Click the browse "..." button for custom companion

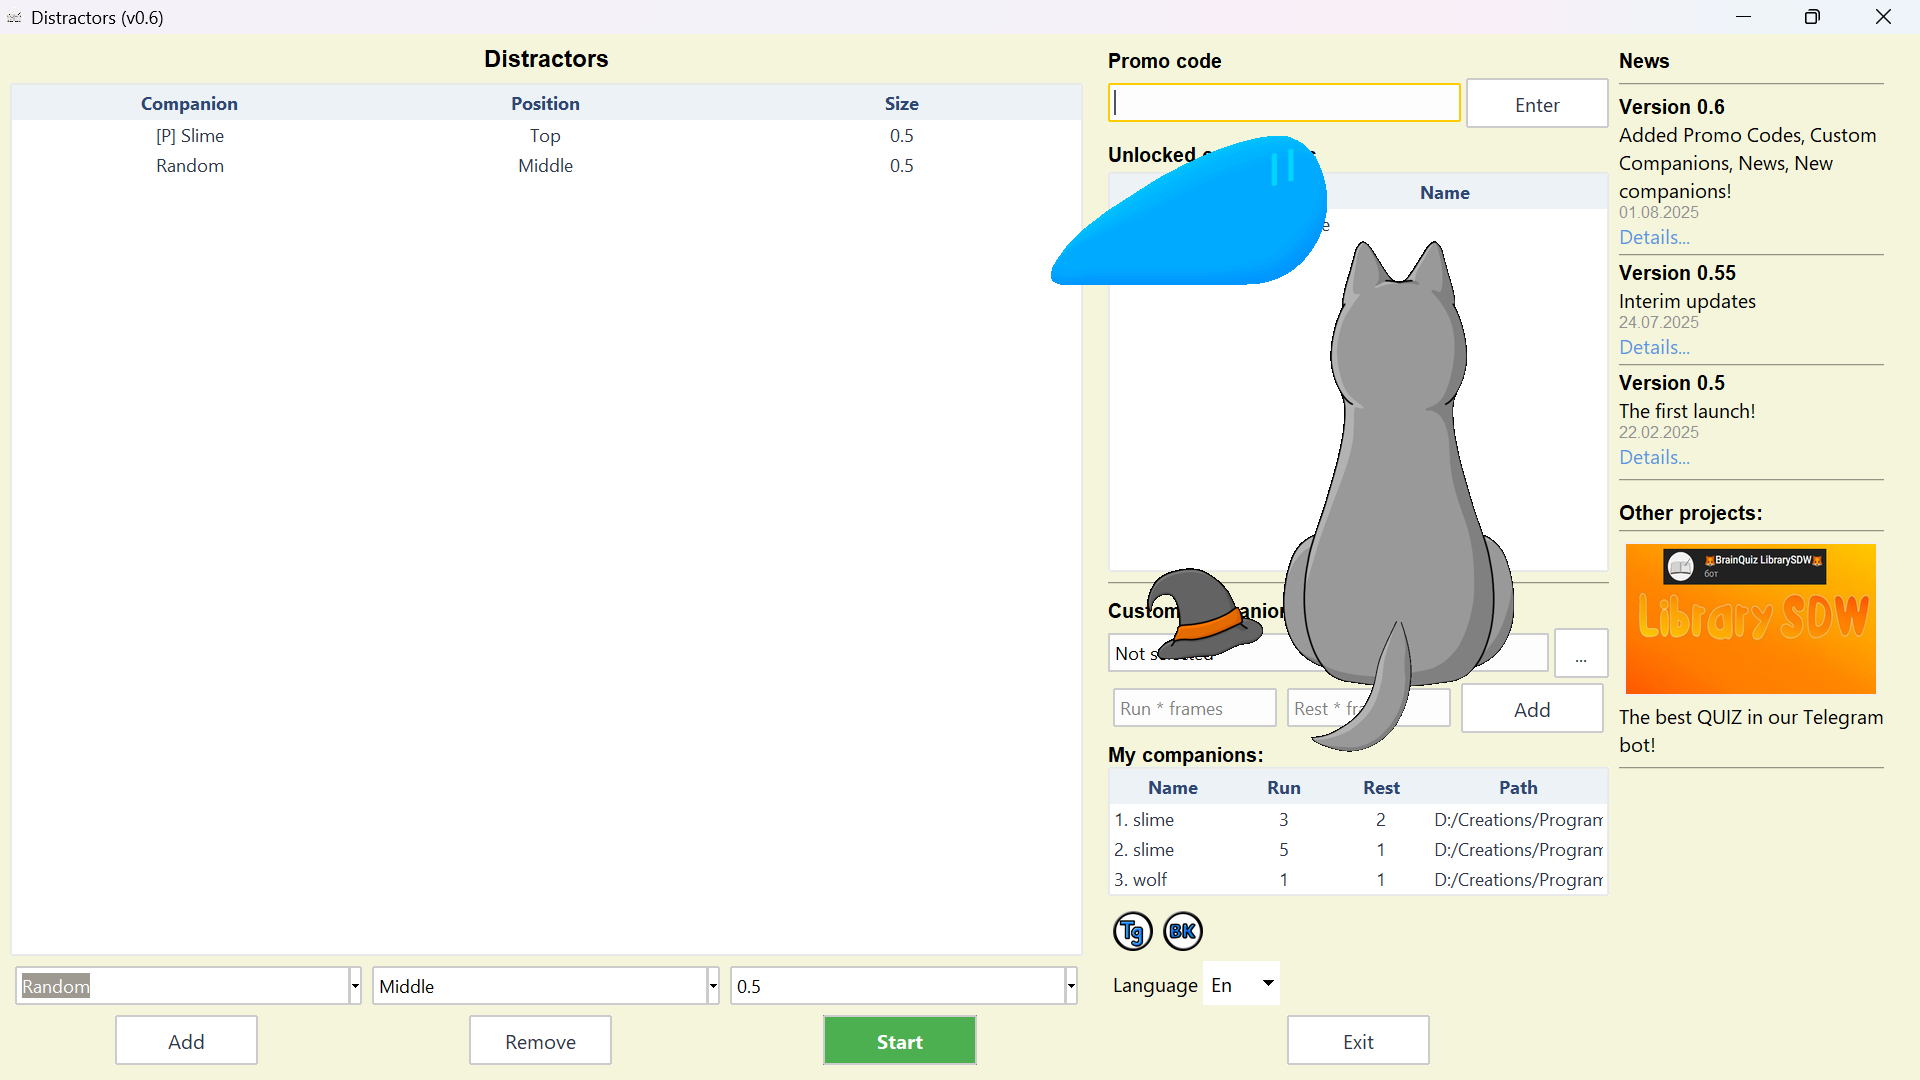[1580, 654]
